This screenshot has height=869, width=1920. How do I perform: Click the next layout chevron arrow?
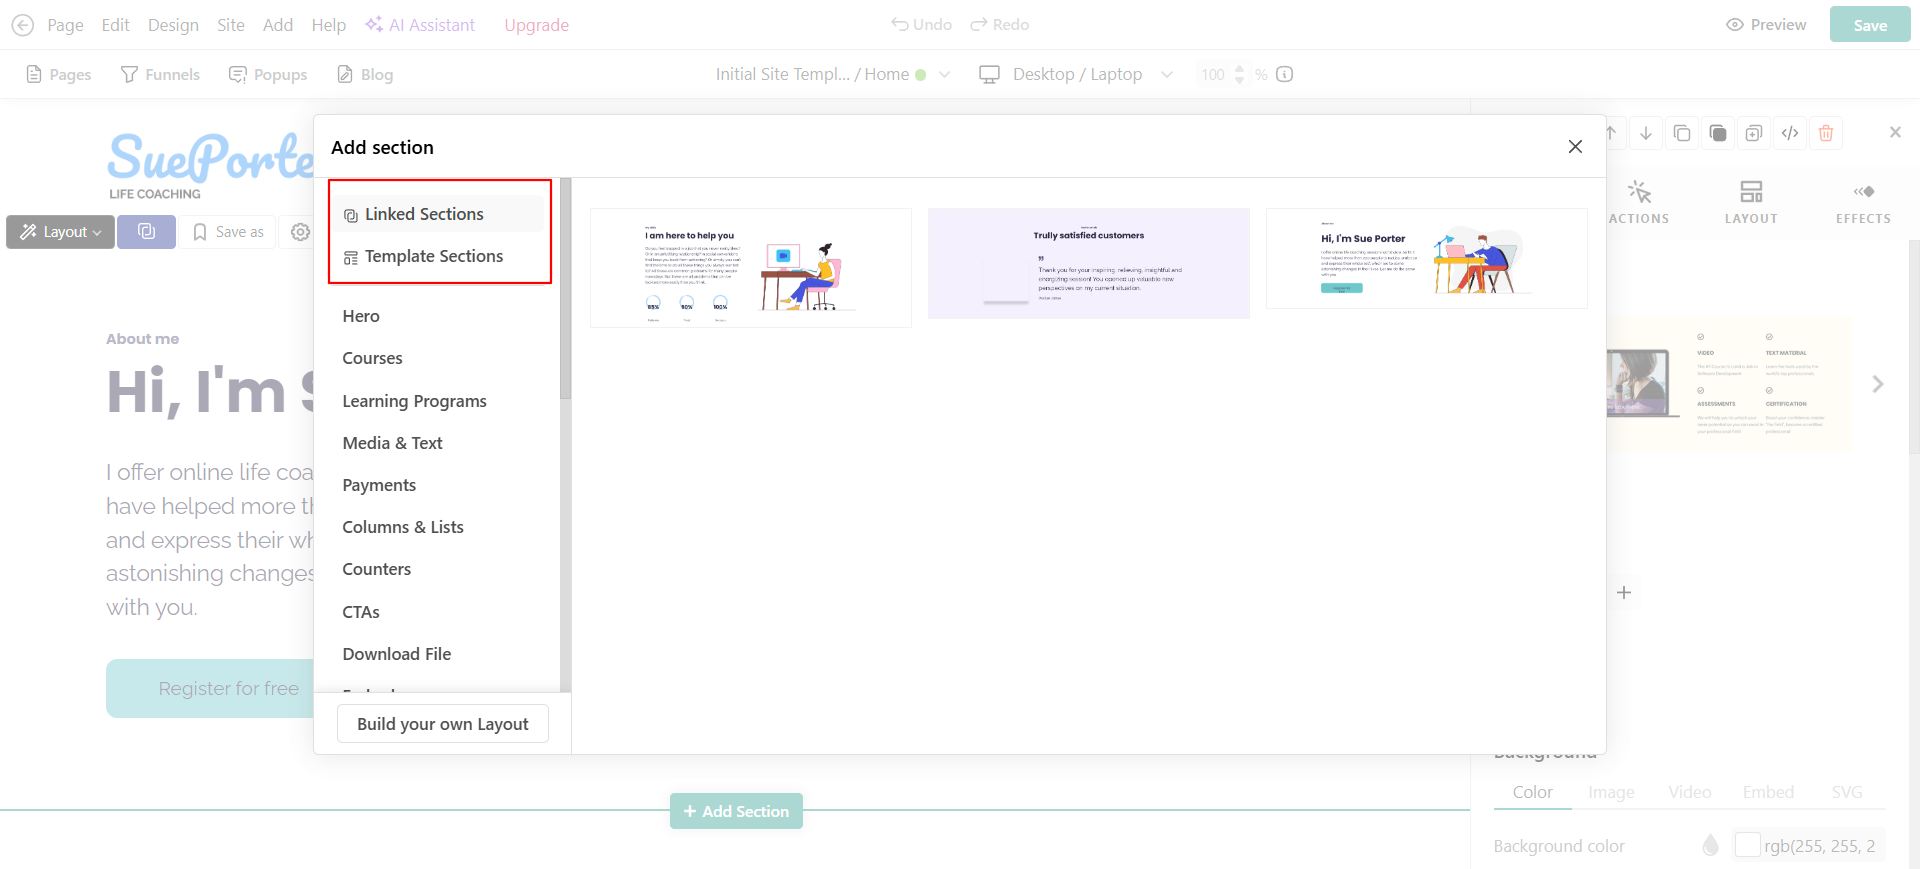(1877, 384)
